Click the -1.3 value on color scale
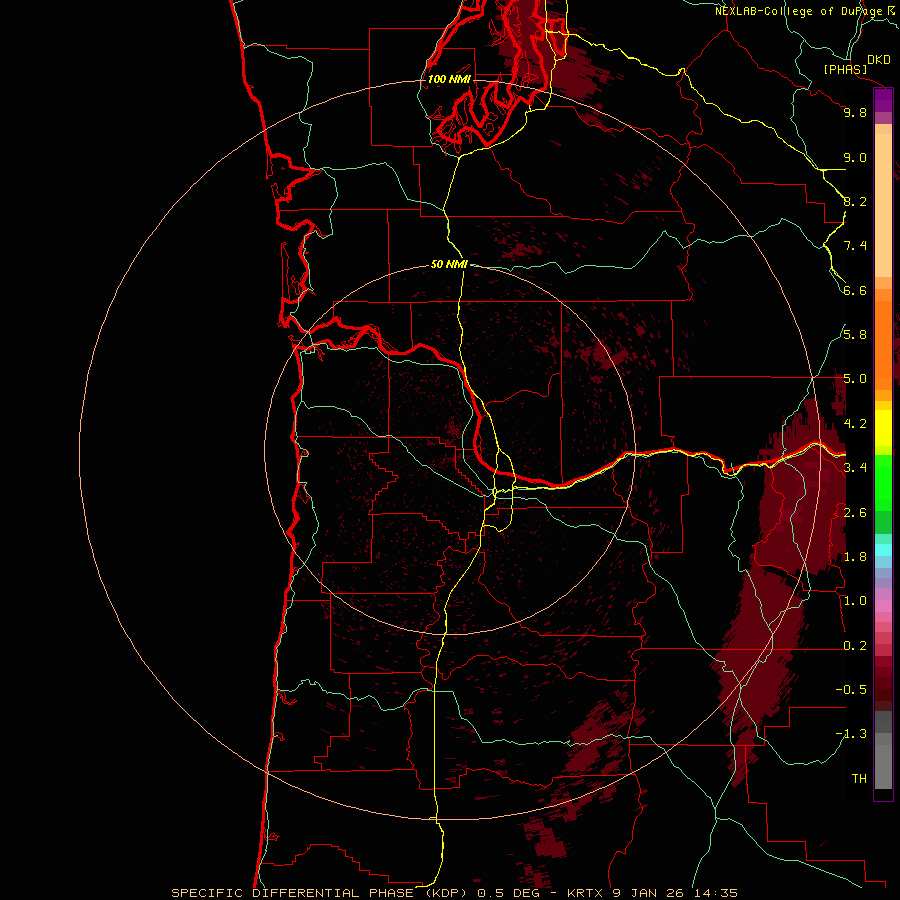 click(851, 734)
